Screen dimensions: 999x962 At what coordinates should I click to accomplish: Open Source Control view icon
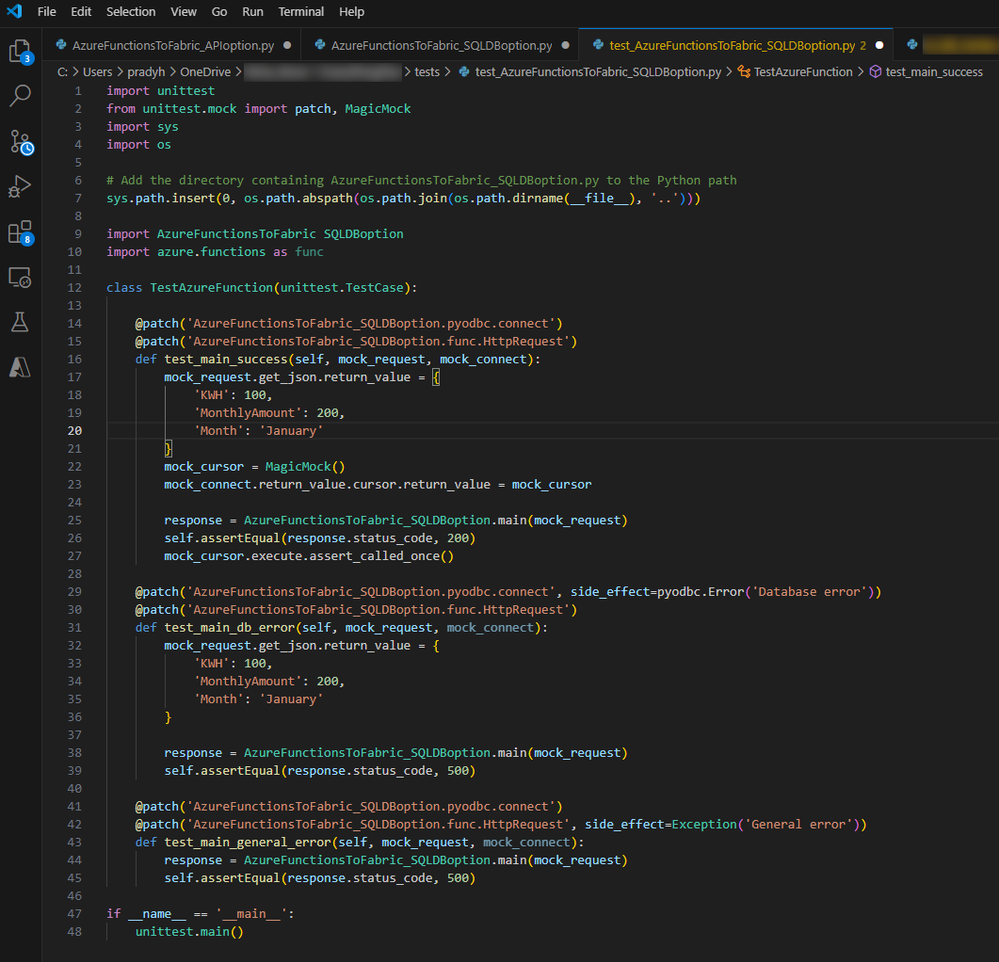click(x=20, y=142)
